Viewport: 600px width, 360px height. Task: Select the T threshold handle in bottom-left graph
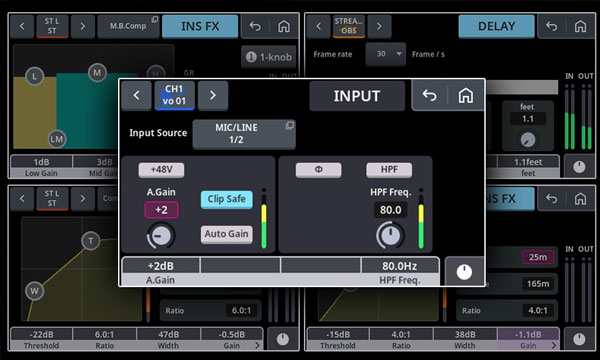(91, 241)
